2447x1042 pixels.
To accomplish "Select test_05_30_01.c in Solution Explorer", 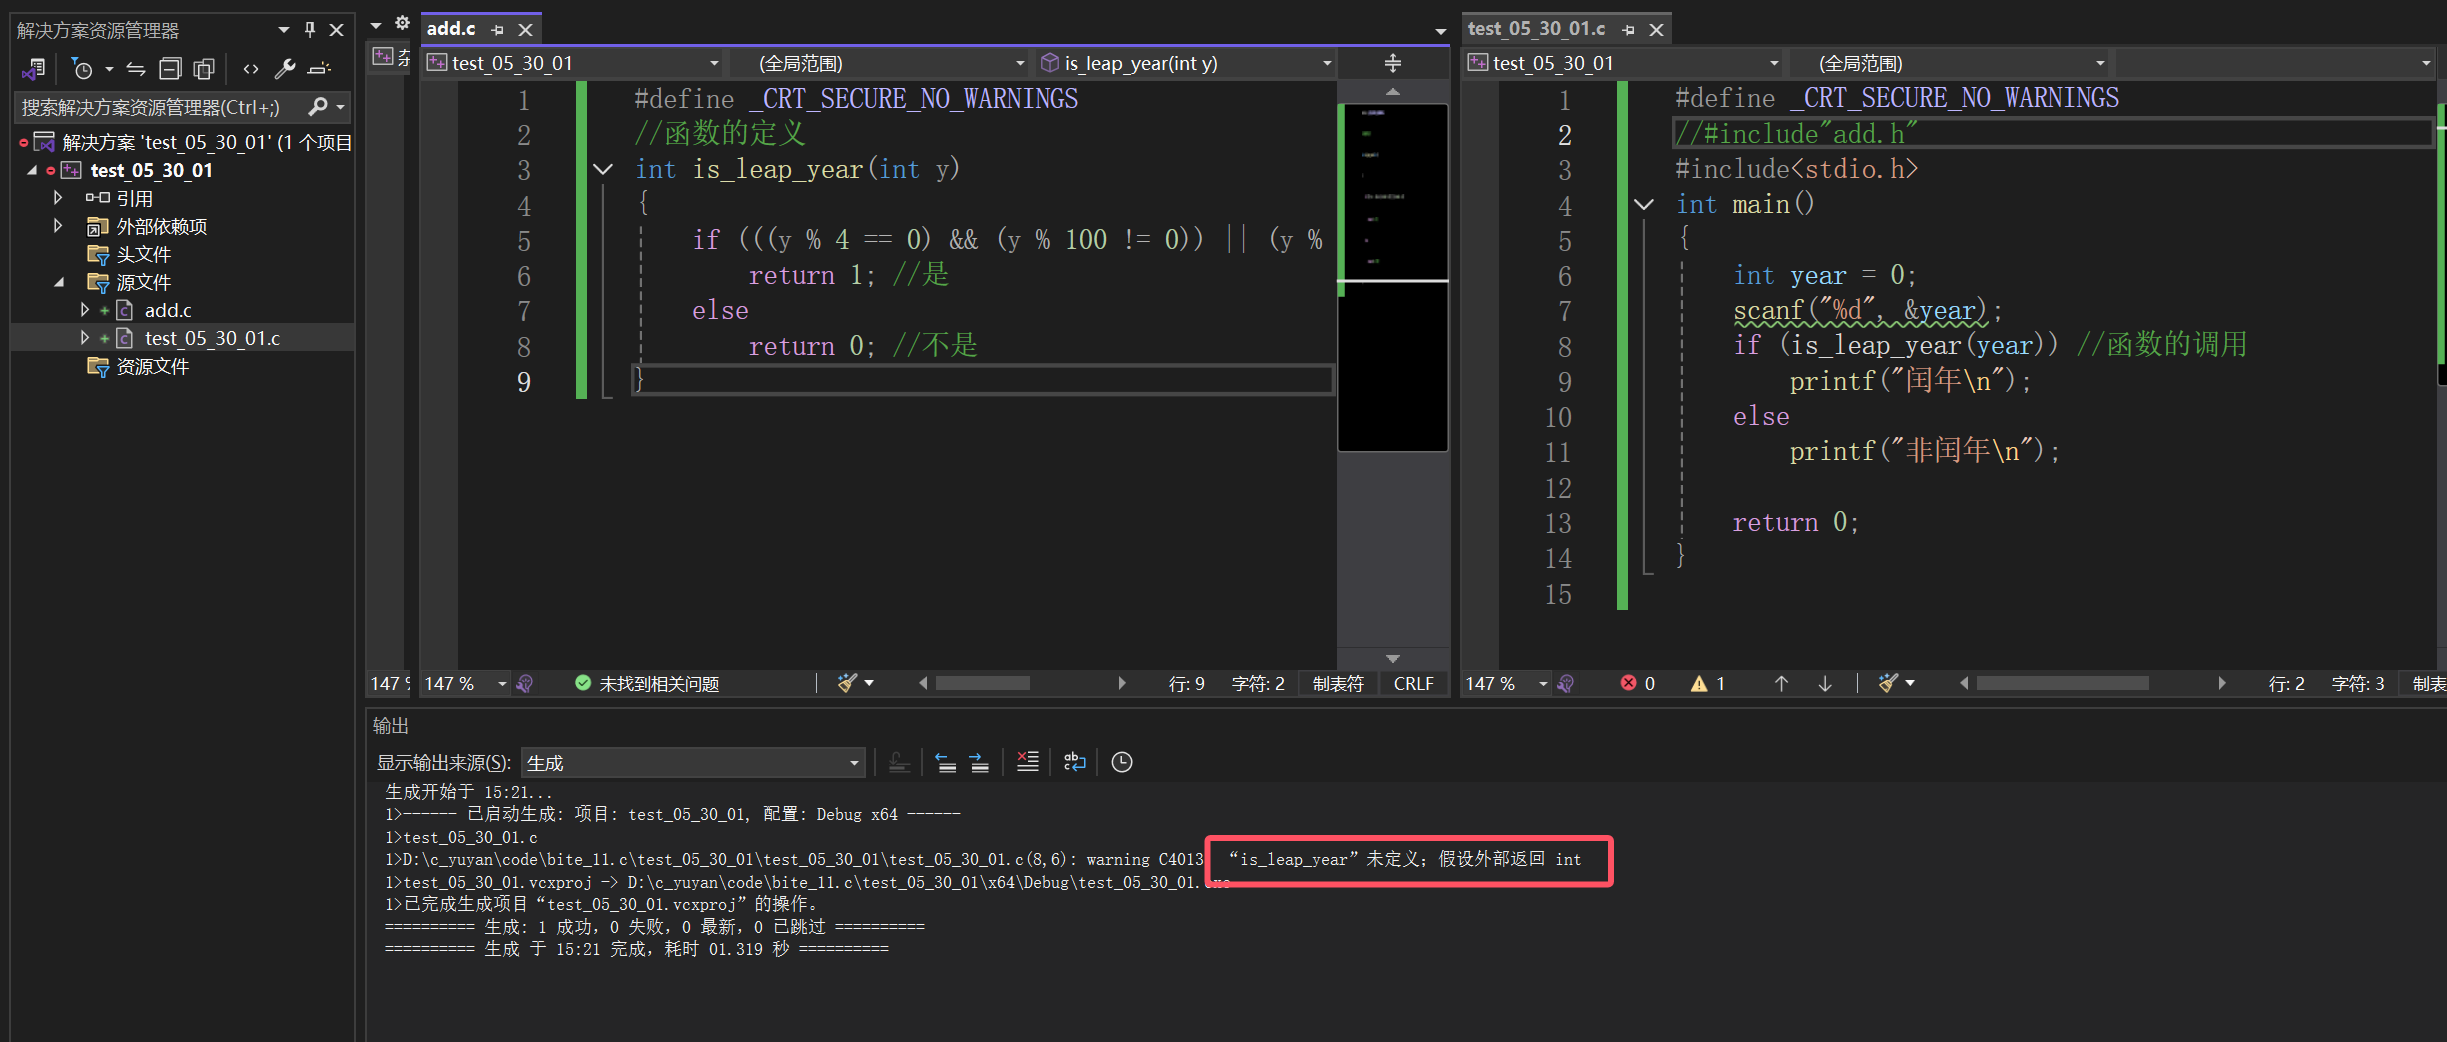I will 212,338.
